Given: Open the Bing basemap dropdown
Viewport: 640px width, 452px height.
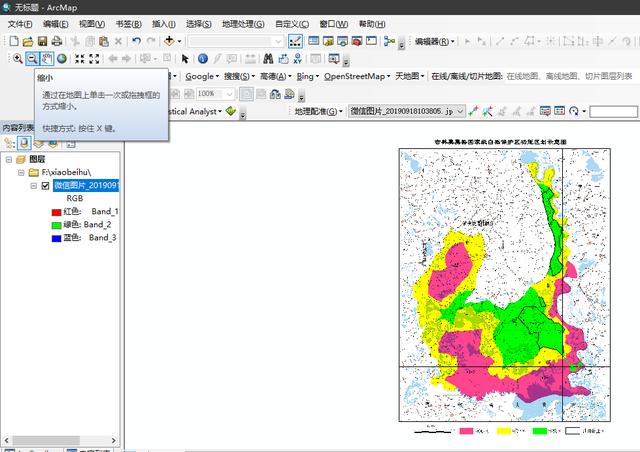Looking at the screenshot, I should (x=308, y=76).
